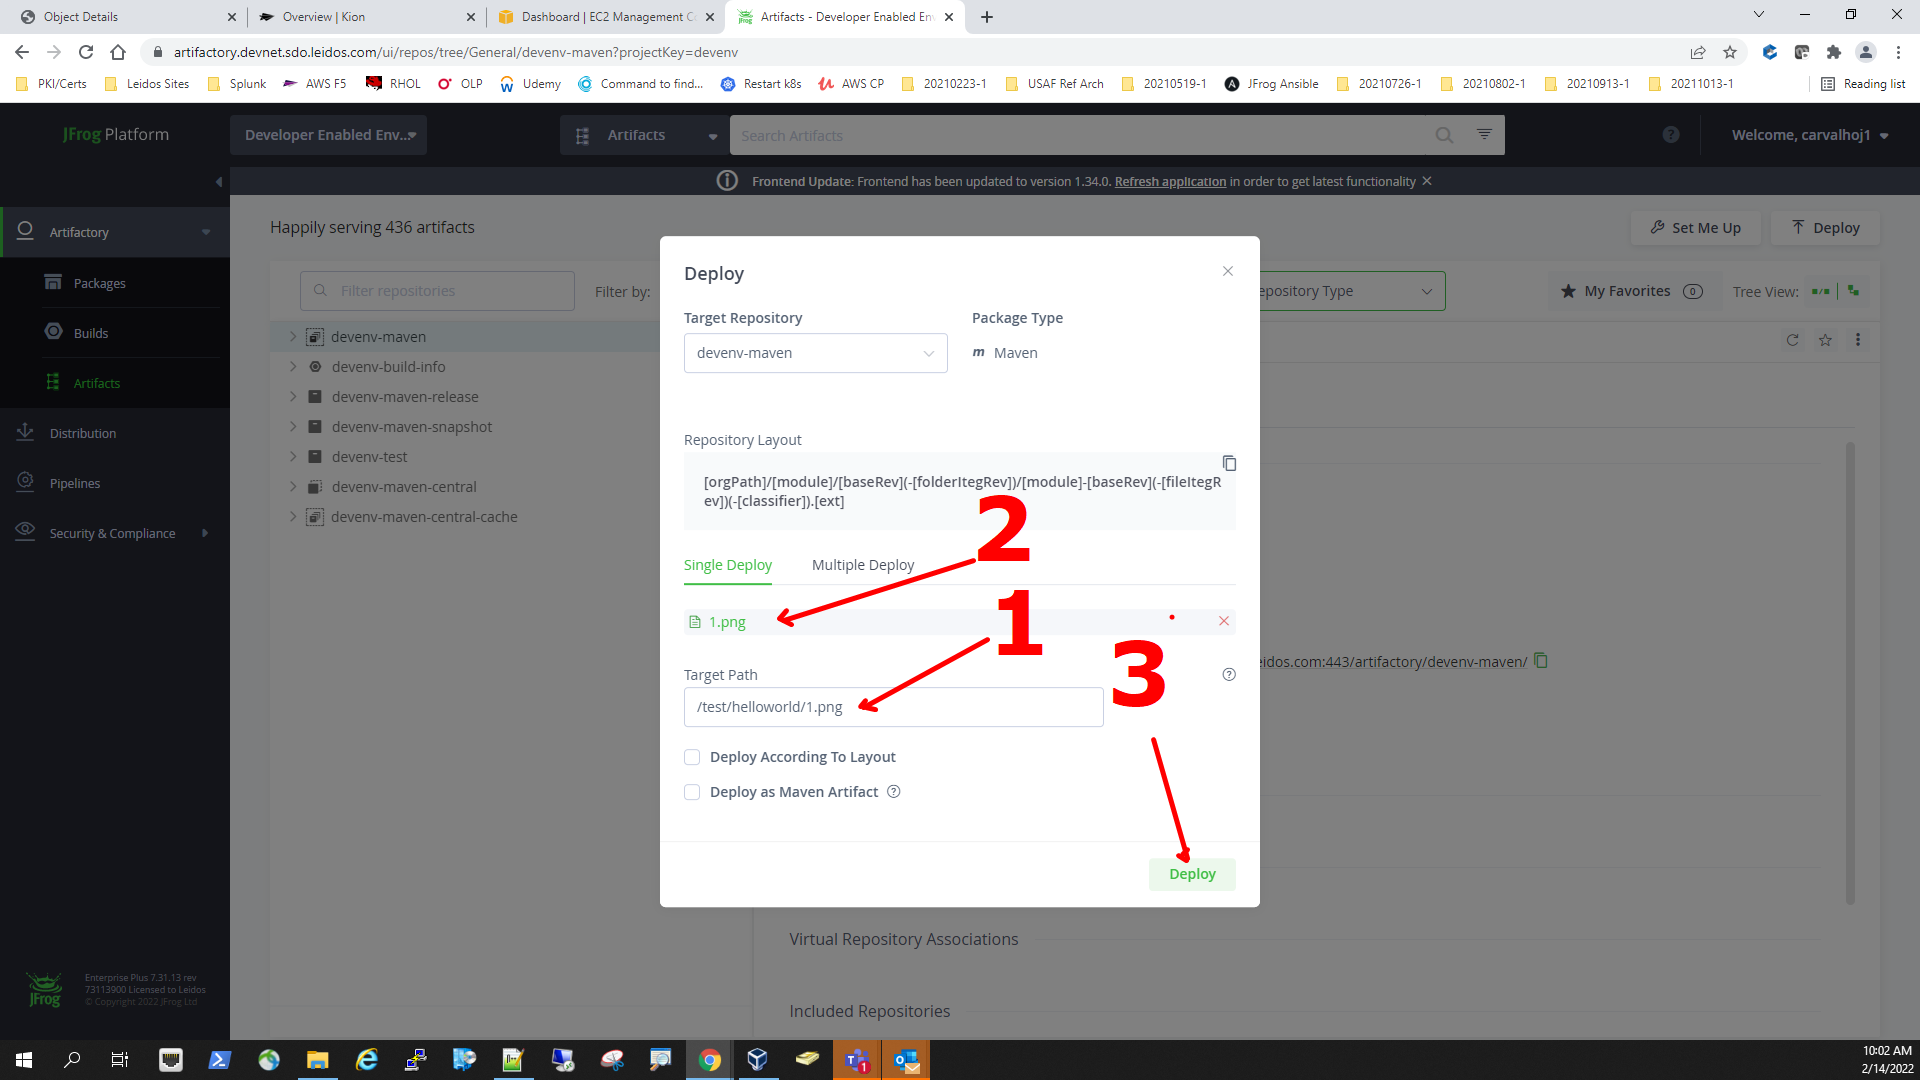
Task: Remove the 1.png file from deploy
Action: tap(1224, 621)
